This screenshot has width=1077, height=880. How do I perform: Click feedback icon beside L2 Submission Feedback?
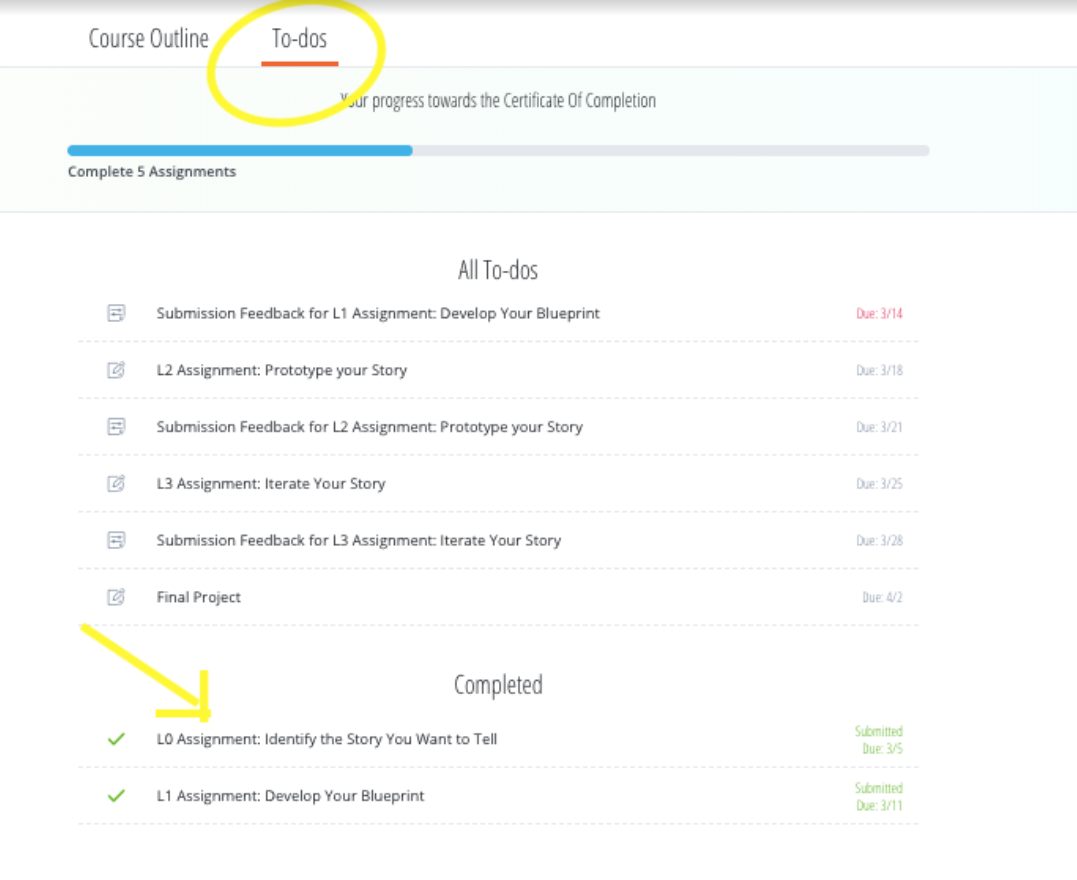click(116, 427)
